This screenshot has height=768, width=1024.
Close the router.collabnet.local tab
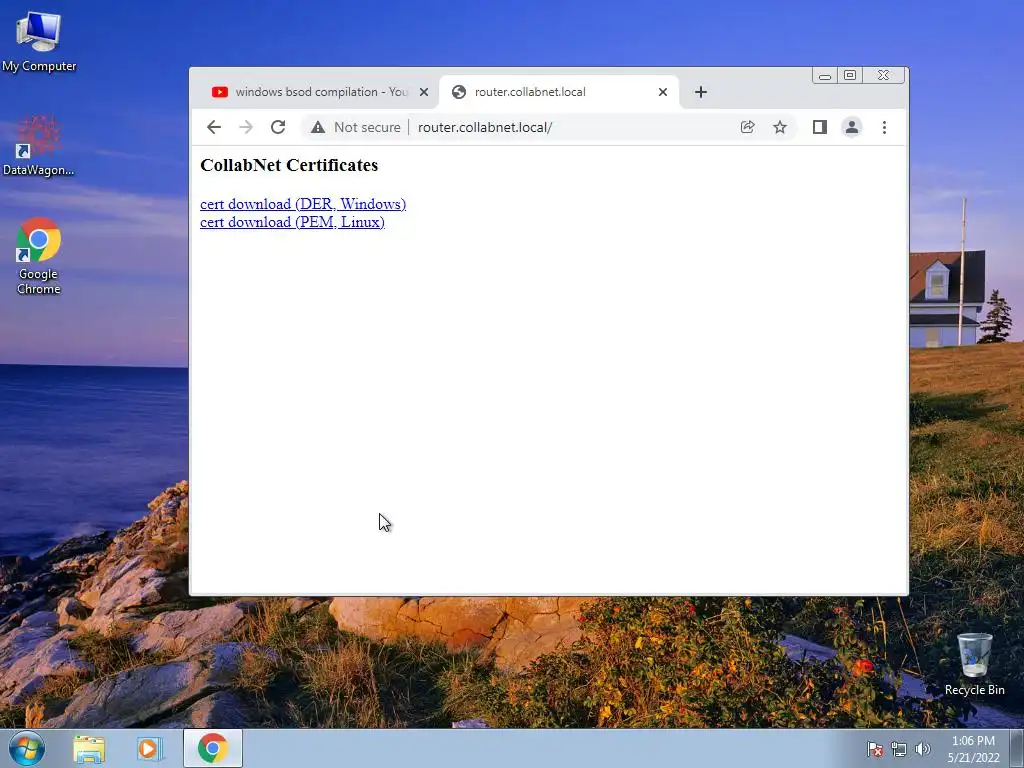point(663,92)
